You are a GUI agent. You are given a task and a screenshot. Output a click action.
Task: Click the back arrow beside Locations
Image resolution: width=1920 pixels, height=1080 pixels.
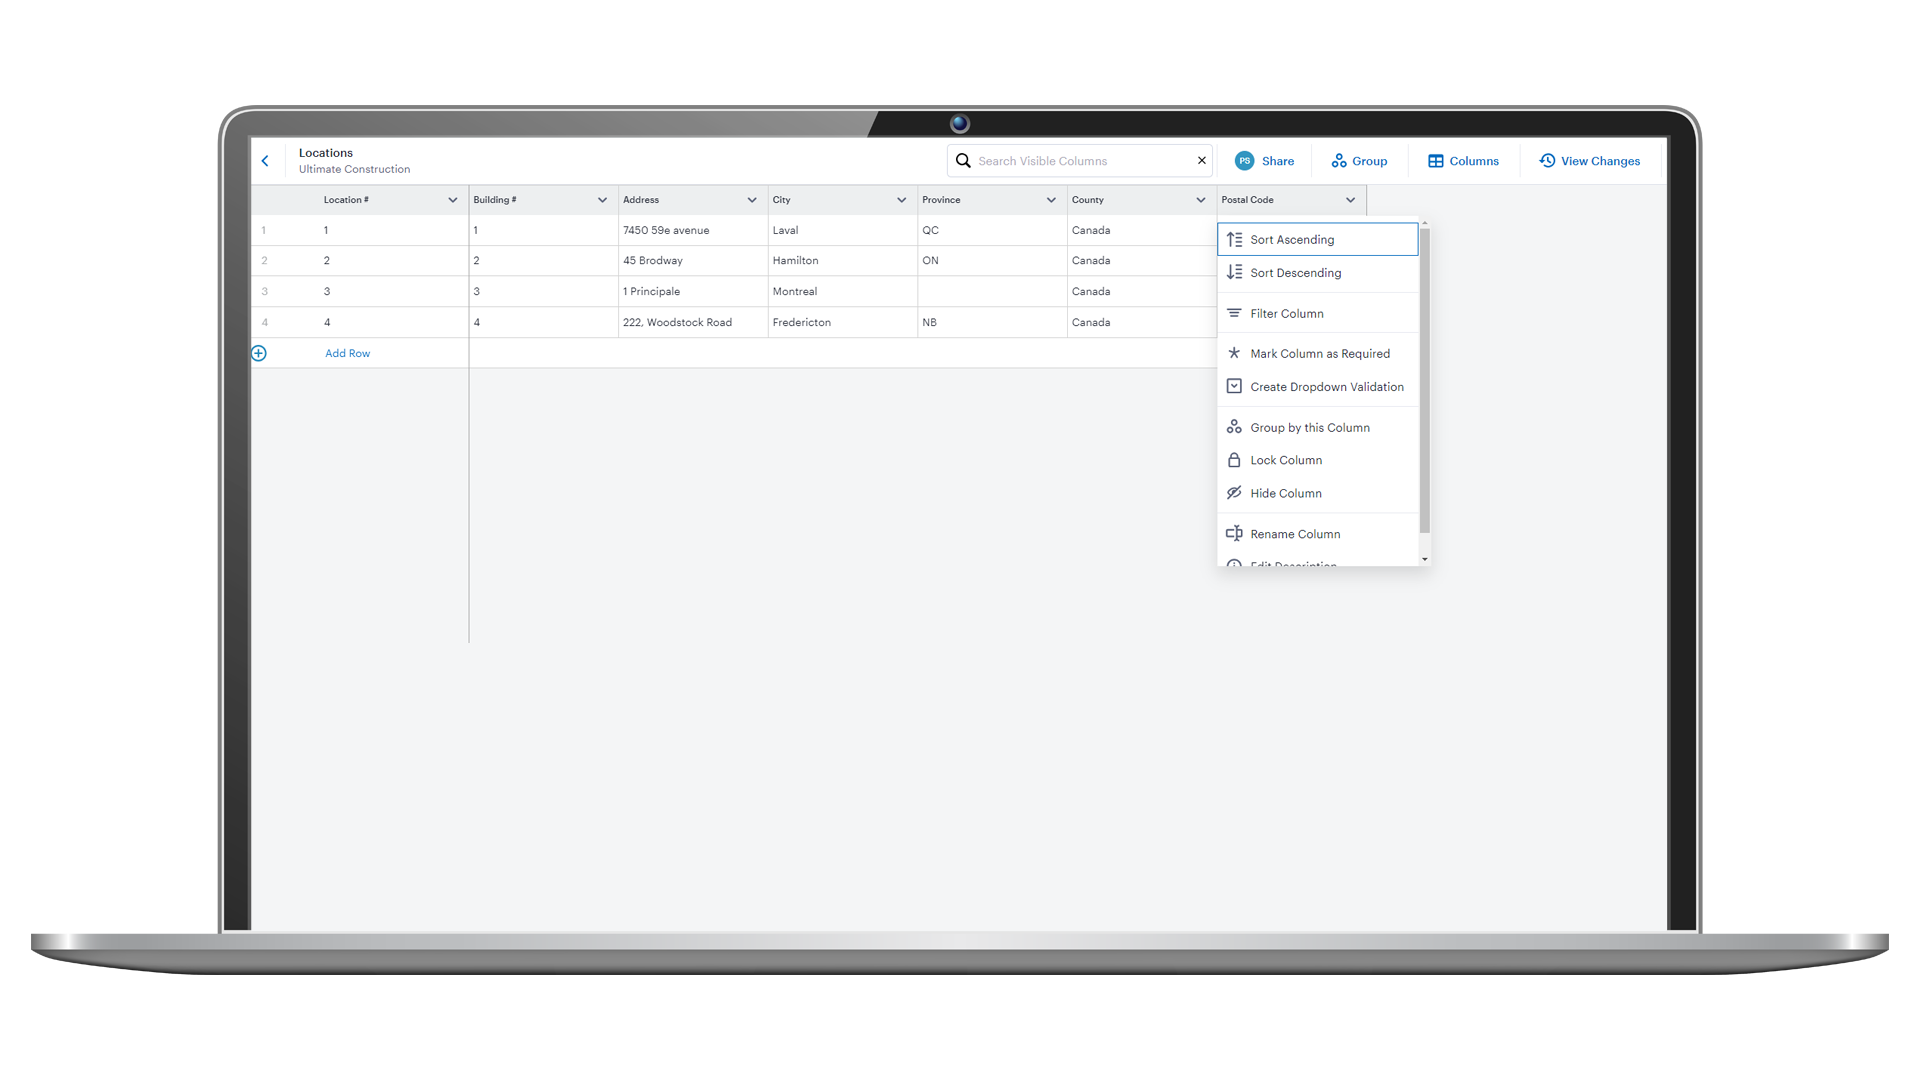(265, 161)
